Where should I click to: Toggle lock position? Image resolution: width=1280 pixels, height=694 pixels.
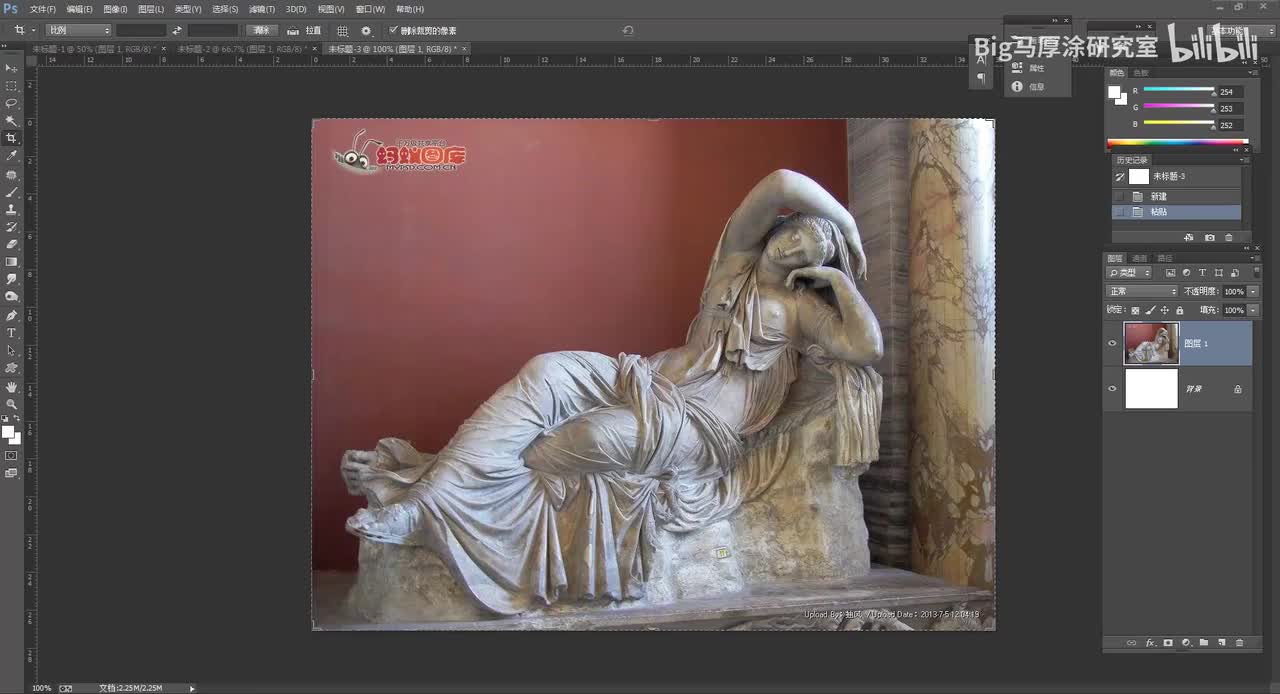coord(1165,310)
